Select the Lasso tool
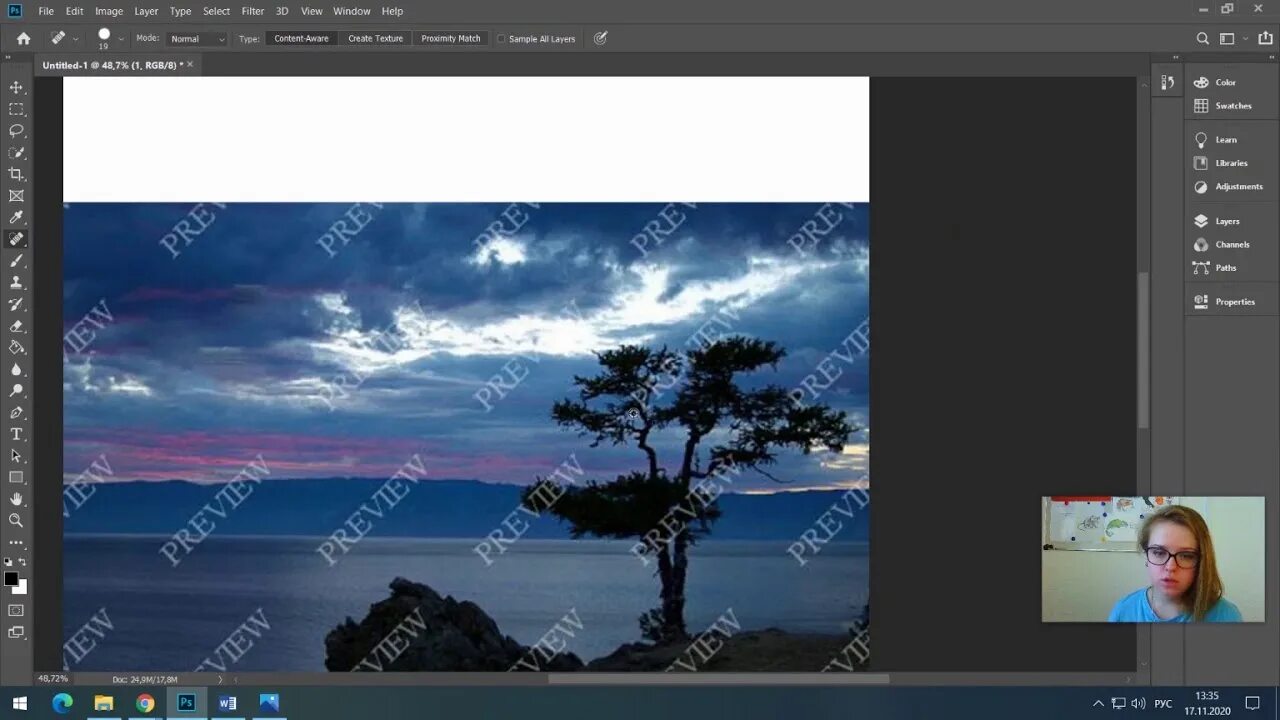Image resolution: width=1280 pixels, height=720 pixels. (16, 131)
